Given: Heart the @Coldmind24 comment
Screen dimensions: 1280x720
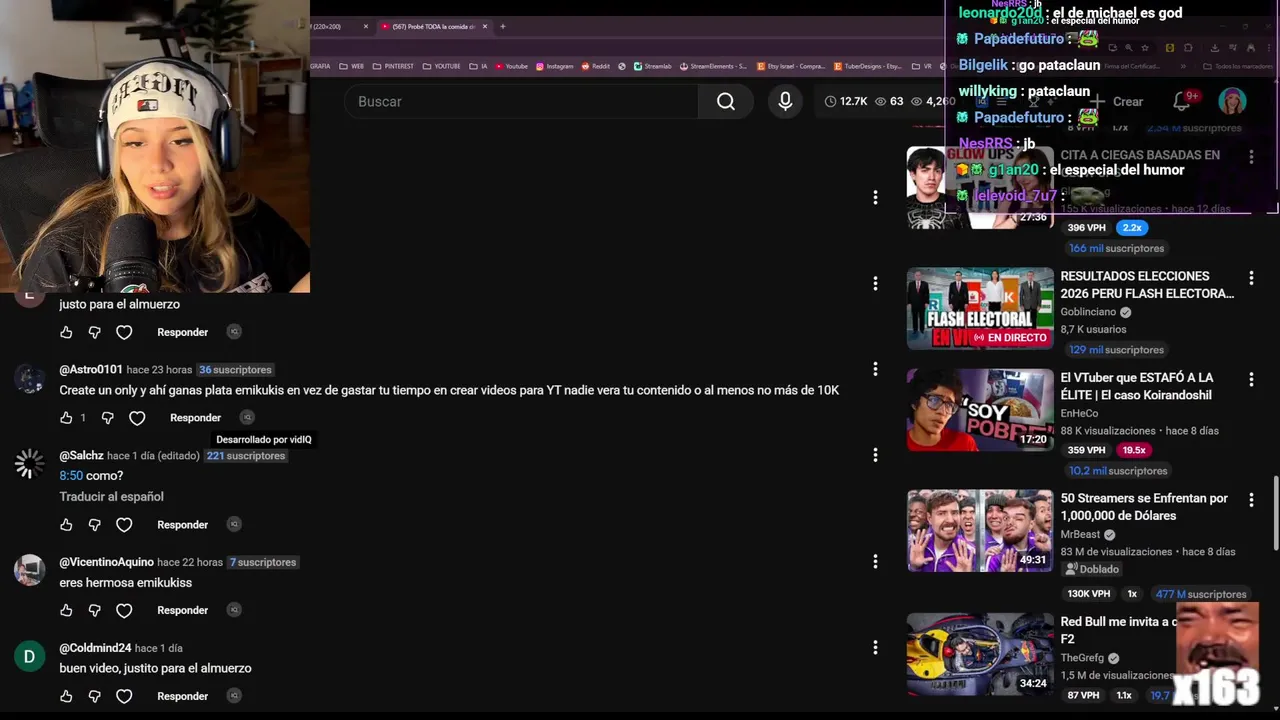Looking at the screenshot, I should pyautogui.click(x=124, y=696).
